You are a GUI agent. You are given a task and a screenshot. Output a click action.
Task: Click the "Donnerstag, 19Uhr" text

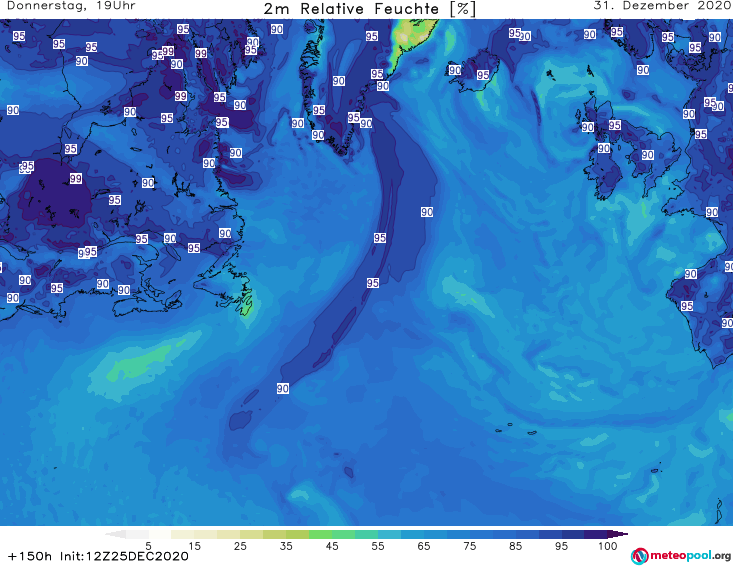tap(71, 6)
